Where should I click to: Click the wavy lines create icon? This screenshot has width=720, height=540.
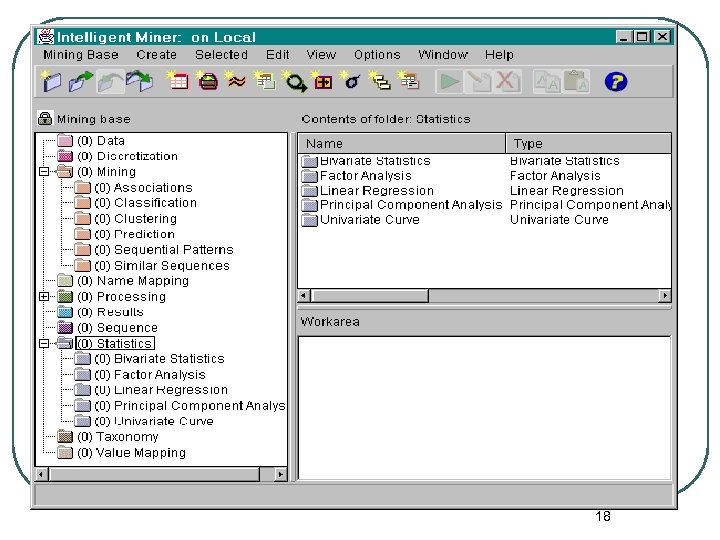point(236,82)
